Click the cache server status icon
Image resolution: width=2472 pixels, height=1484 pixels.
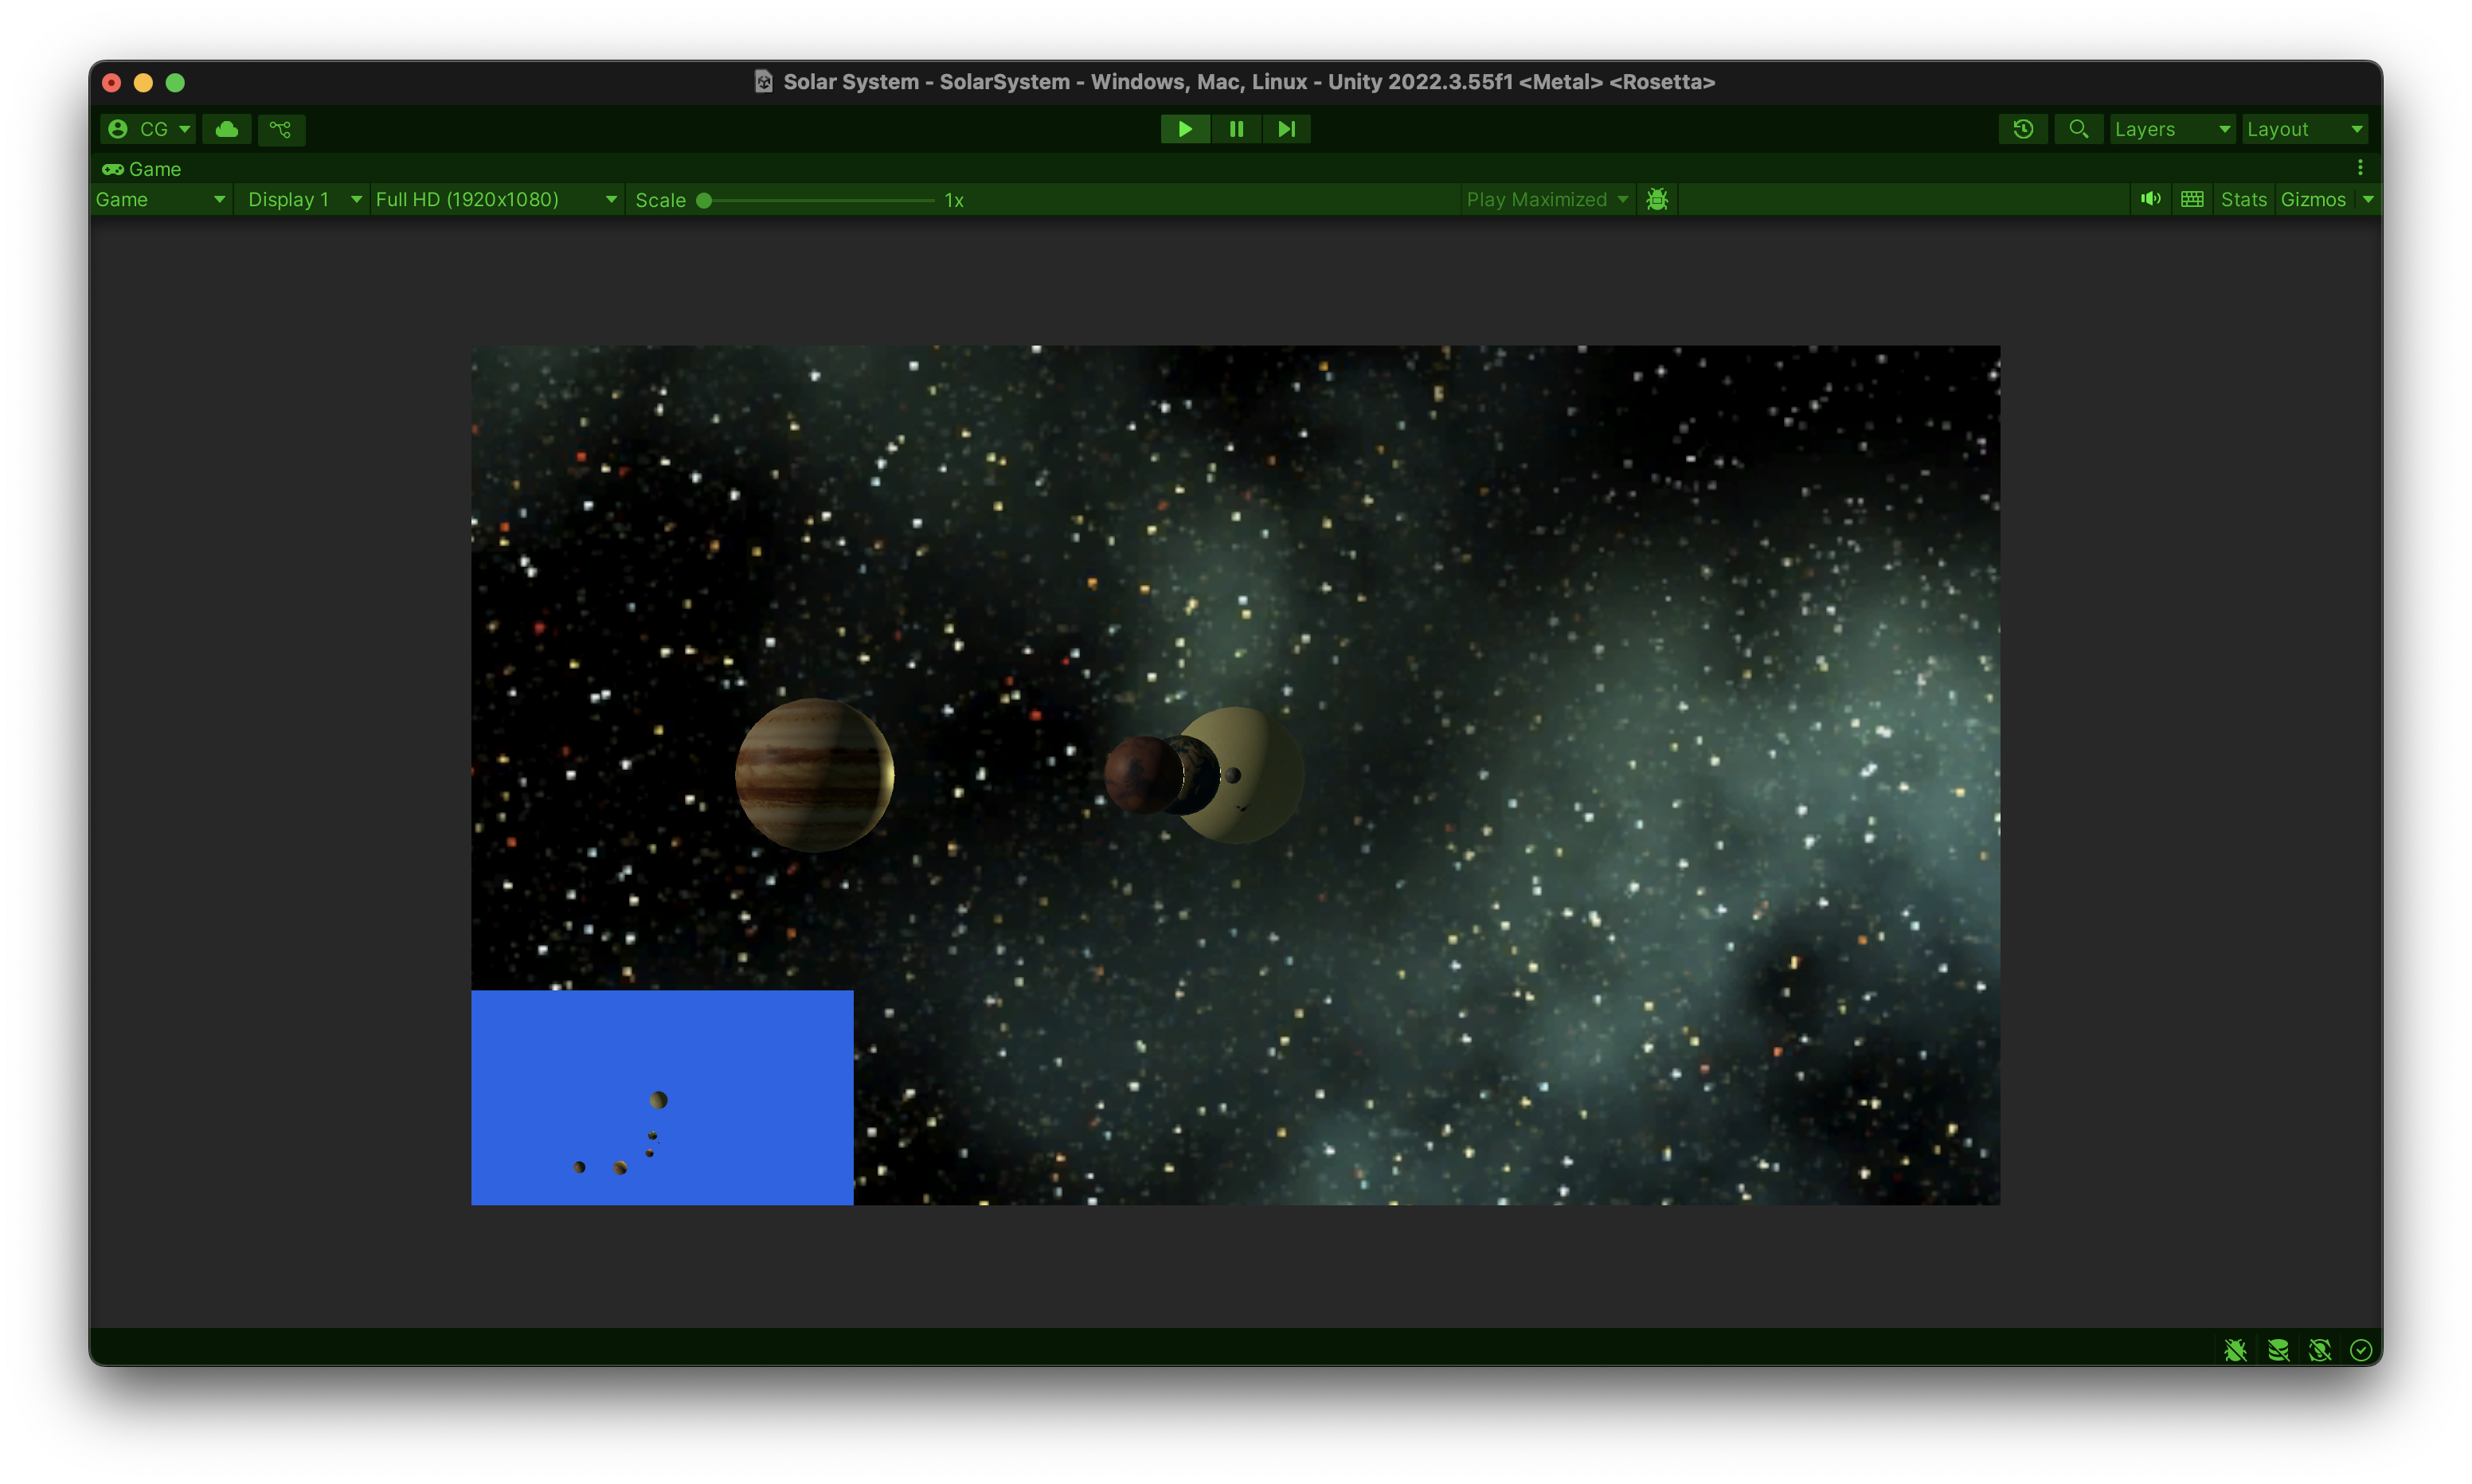(x=2278, y=1351)
